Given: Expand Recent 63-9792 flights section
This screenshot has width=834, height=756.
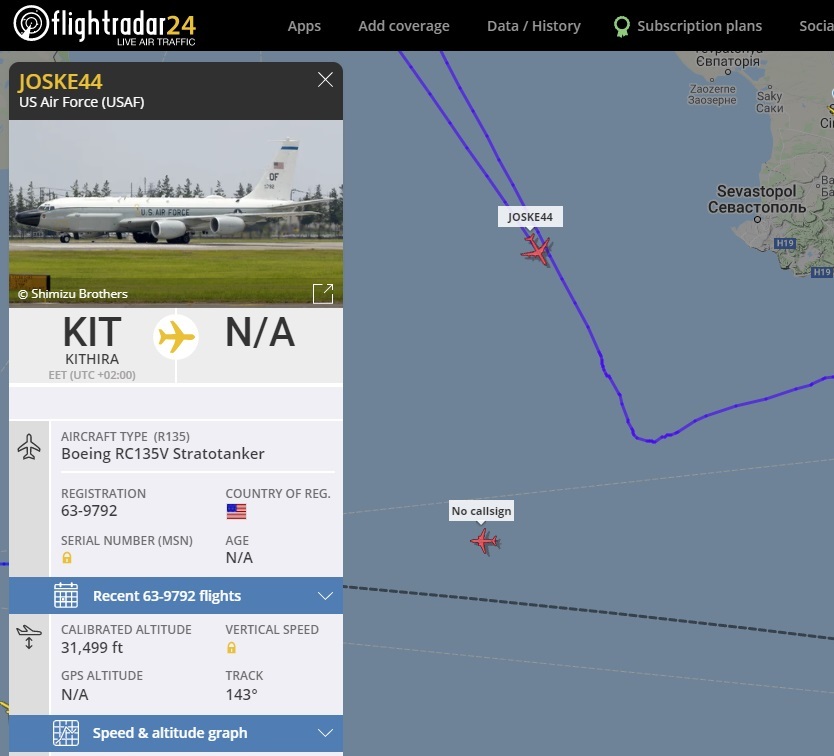Looking at the screenshot, I should tap(324, 596).
